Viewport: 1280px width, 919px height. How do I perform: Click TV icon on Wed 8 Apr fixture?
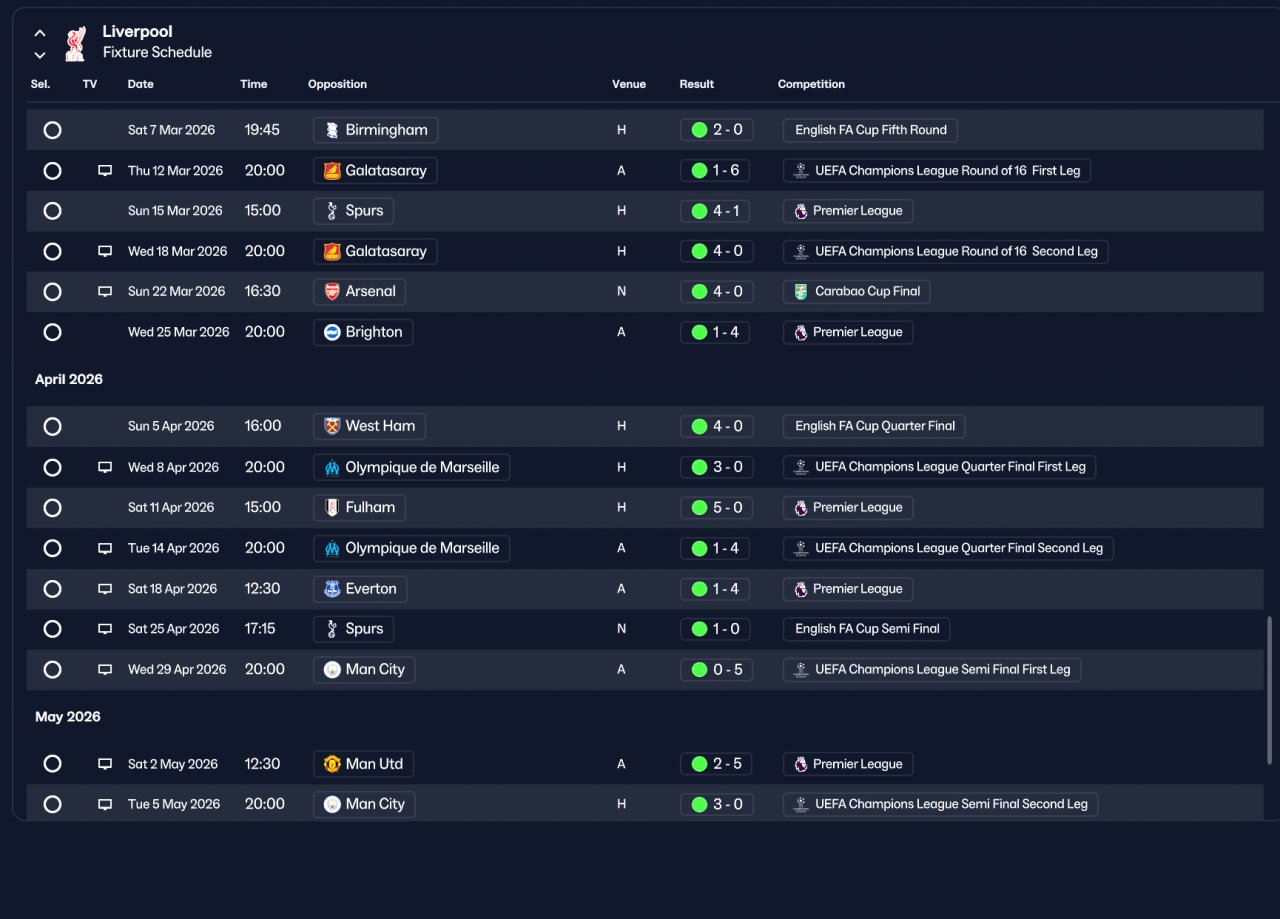[x=105, y=468]
